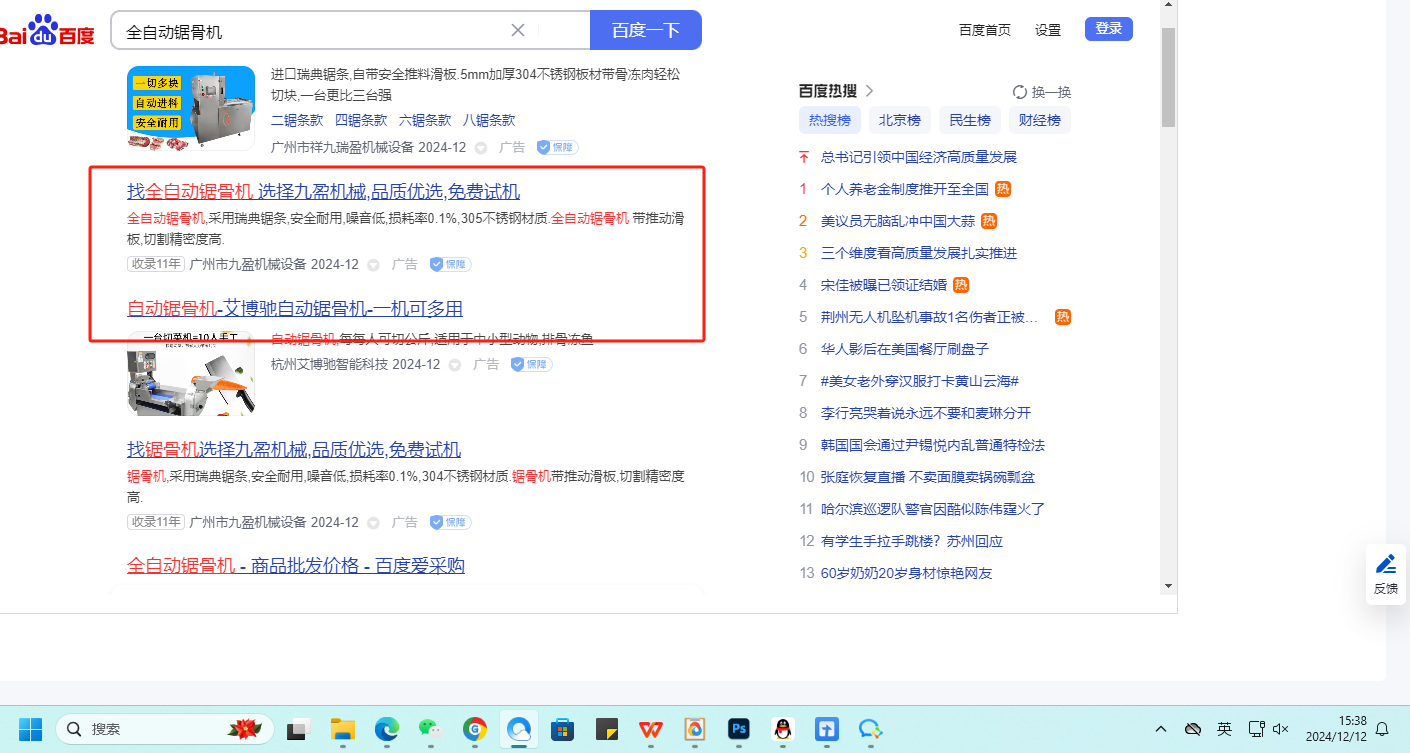1410x753 pixels.
Task: Open the 反馈 feedback pencil icon
Action: [x=1385, y=564]
